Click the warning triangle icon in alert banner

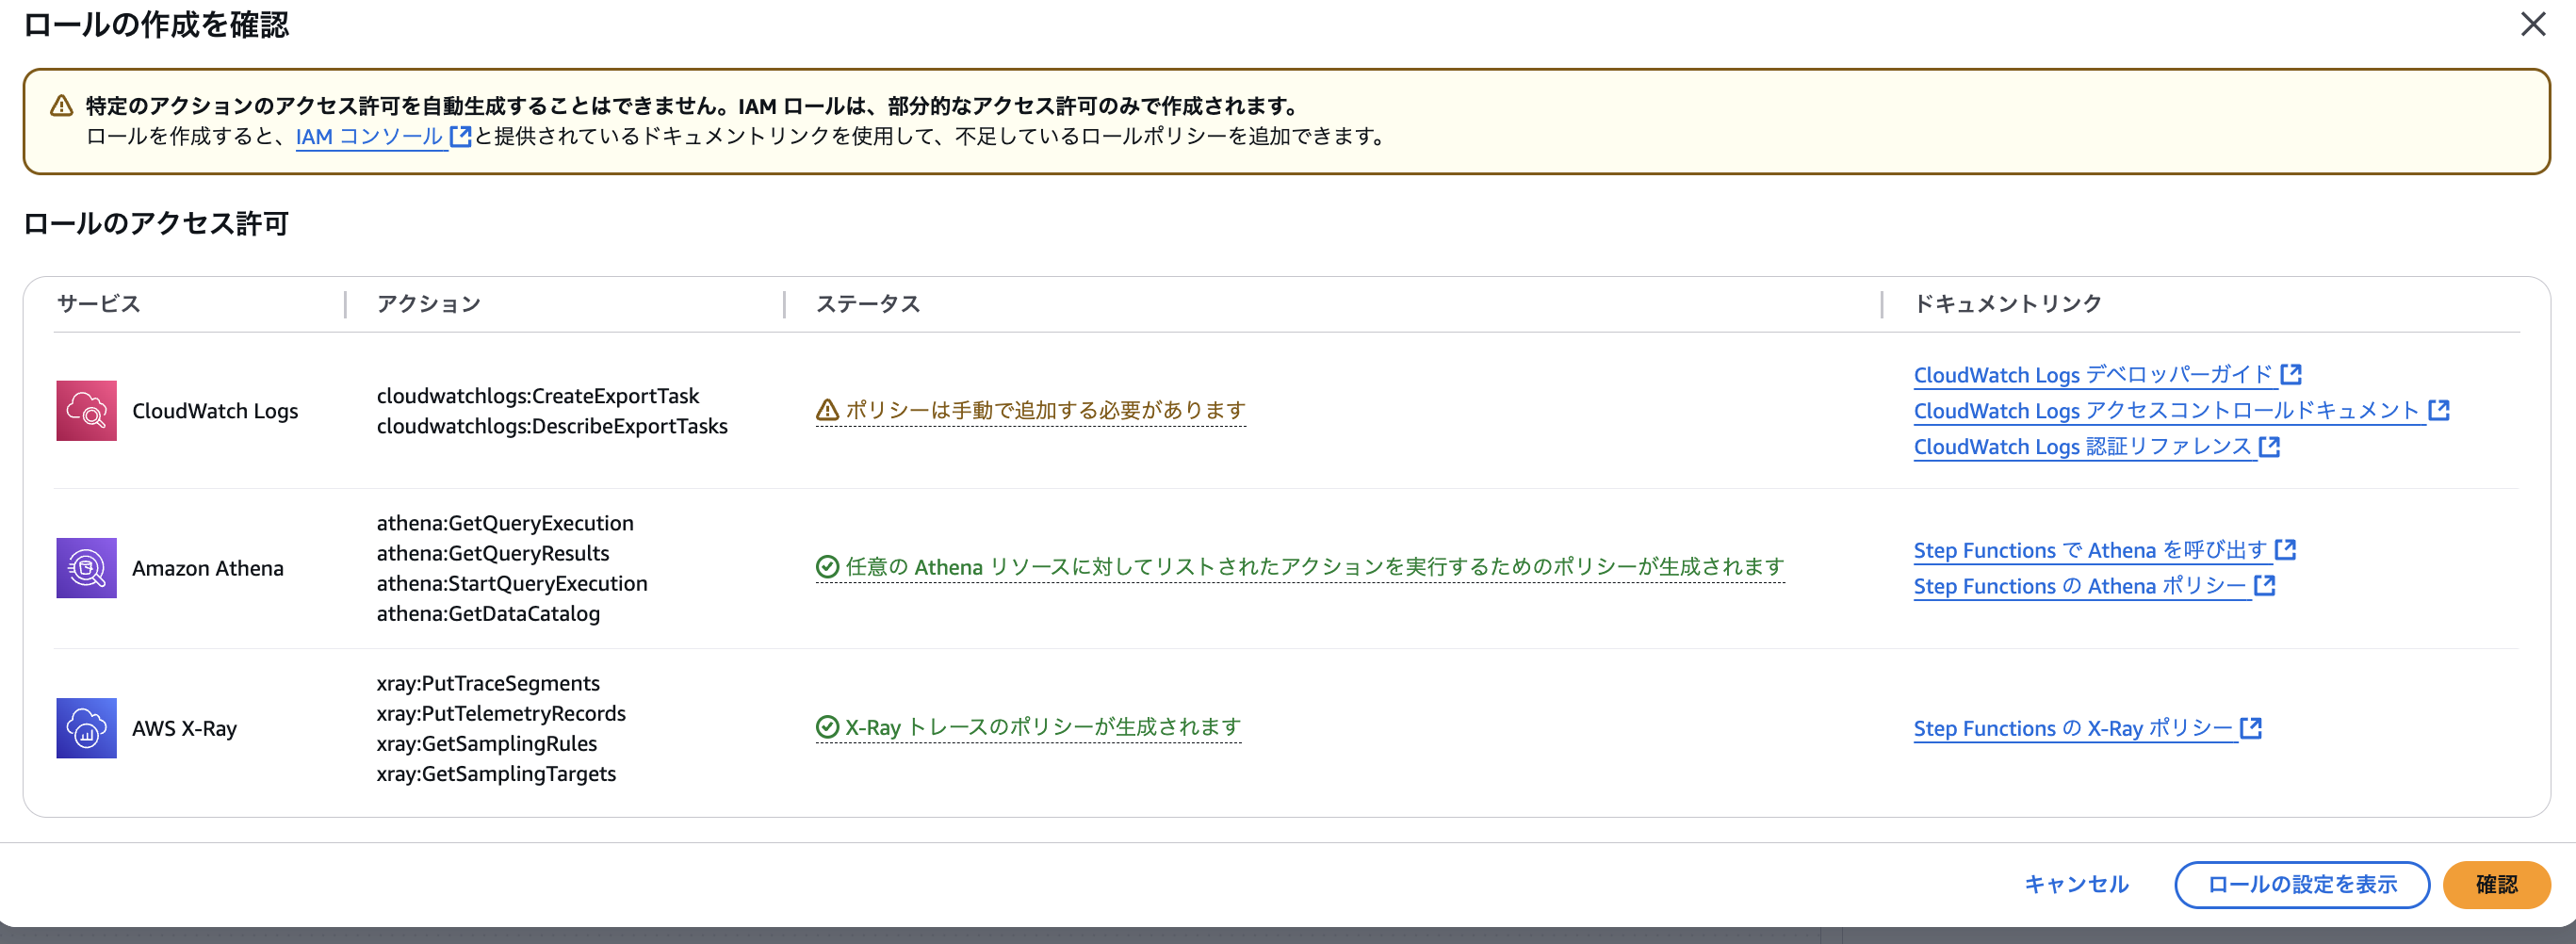pos(61,106)
